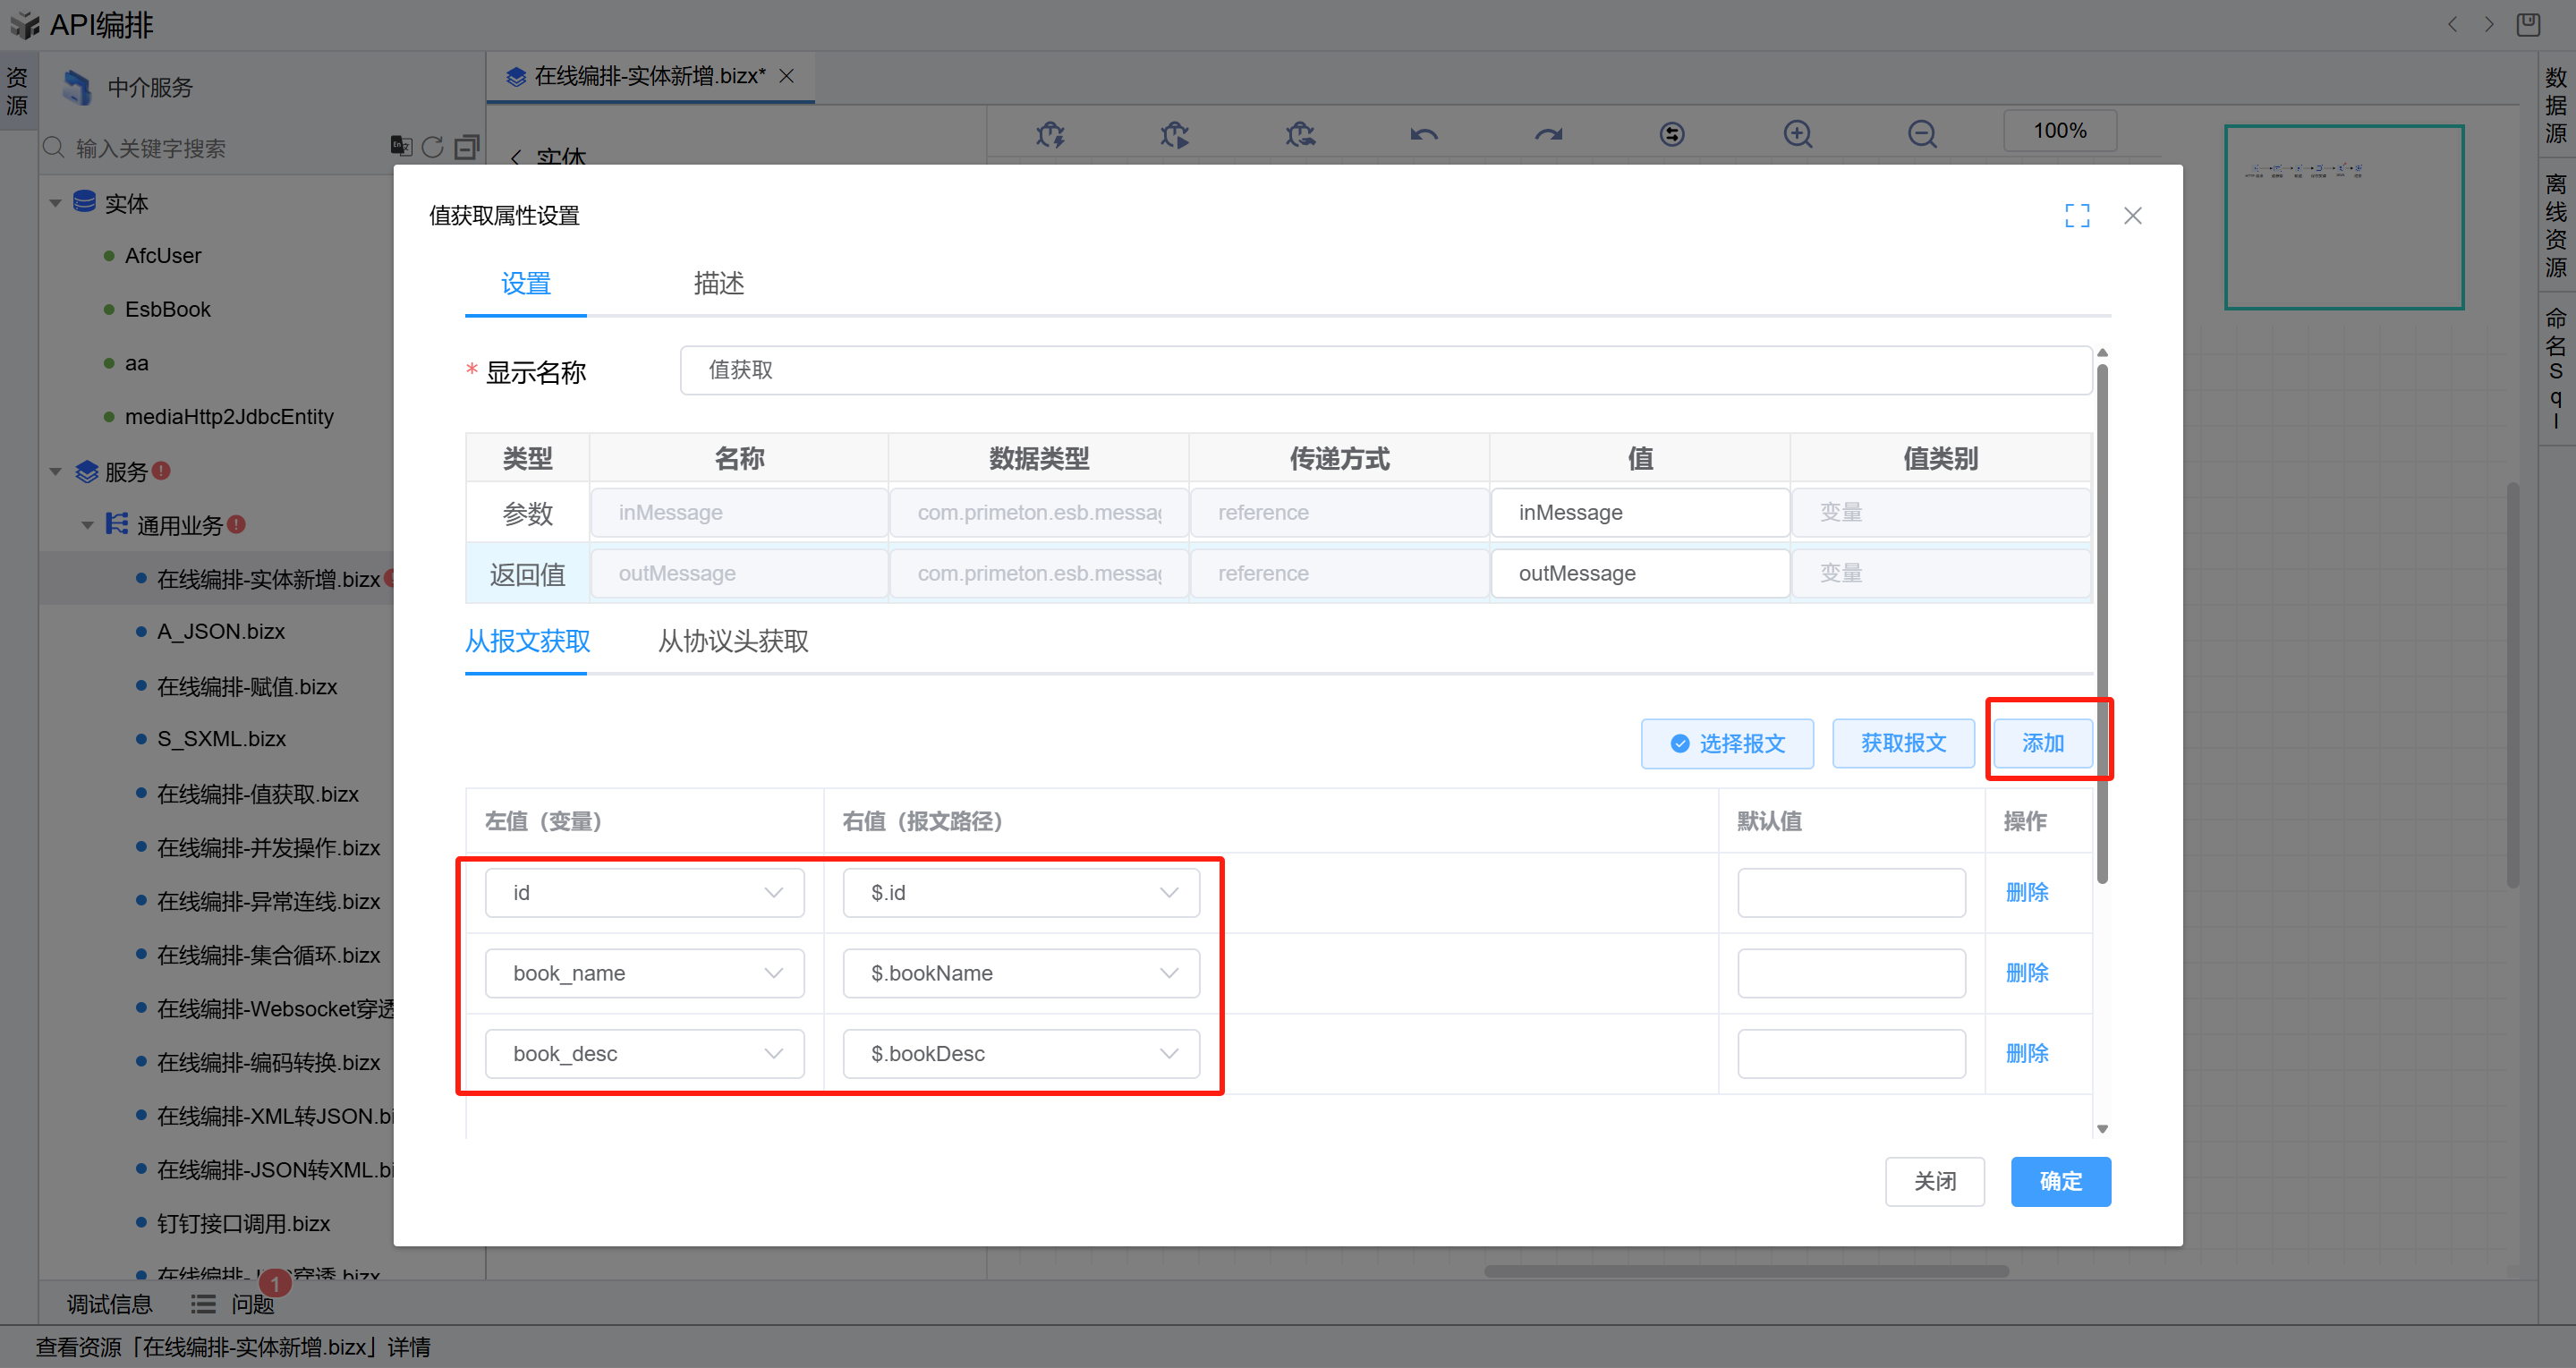Image resolution: width=2576 pixels, height=1368 pixels.
Task: Click the undo arrow toolbar icon
Action: tap(1423, 134)
